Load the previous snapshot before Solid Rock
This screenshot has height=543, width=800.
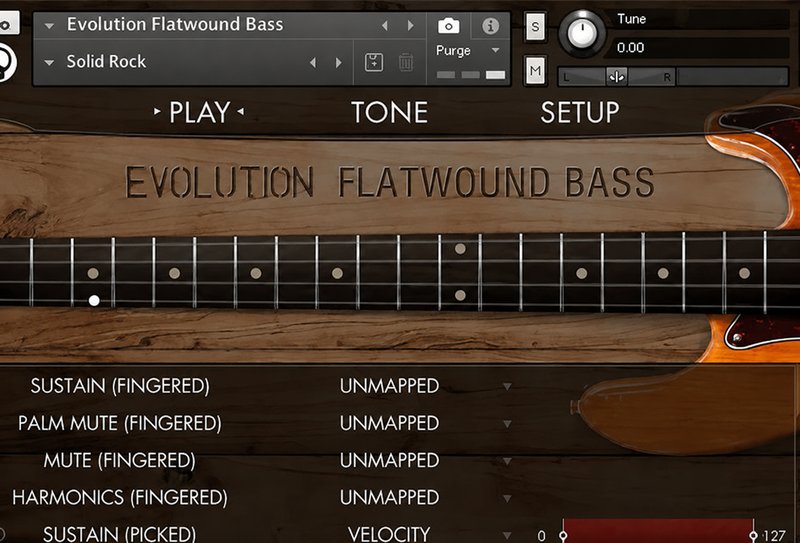[x=313, y=63]
